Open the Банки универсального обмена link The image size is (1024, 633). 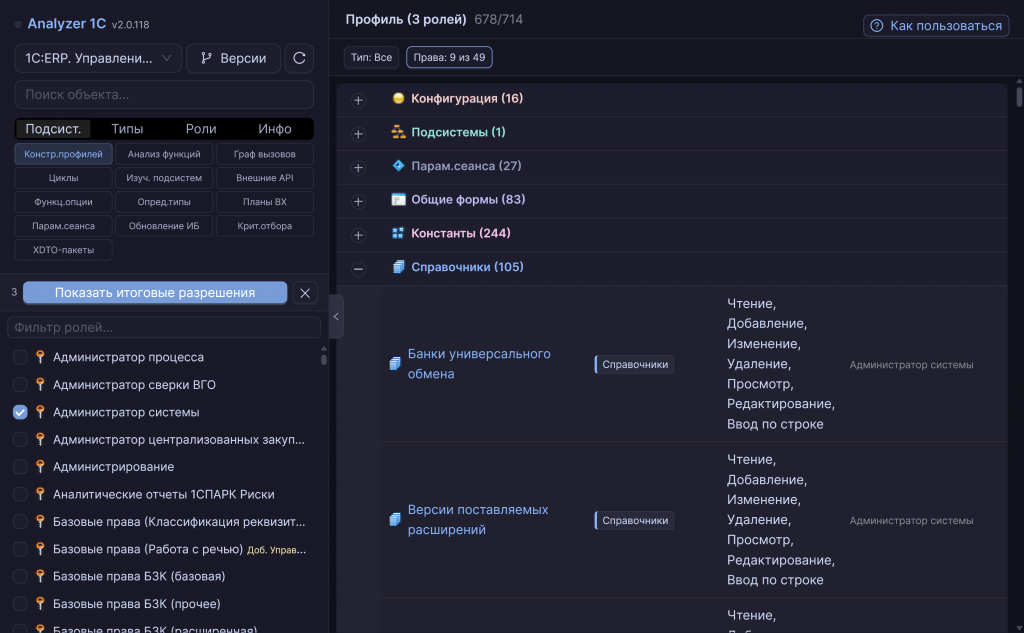coord(479,364)
